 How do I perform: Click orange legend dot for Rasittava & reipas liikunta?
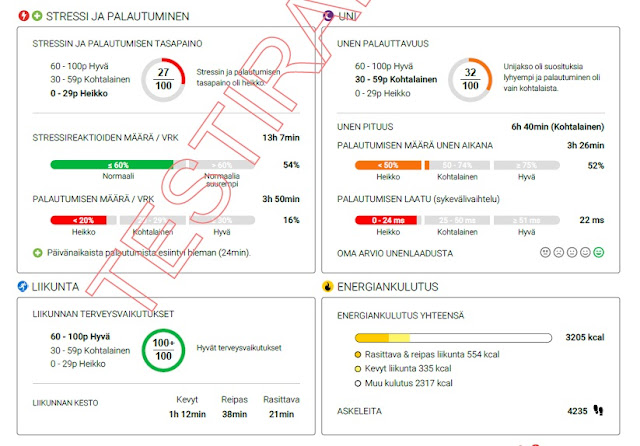(x=358, y=355)
